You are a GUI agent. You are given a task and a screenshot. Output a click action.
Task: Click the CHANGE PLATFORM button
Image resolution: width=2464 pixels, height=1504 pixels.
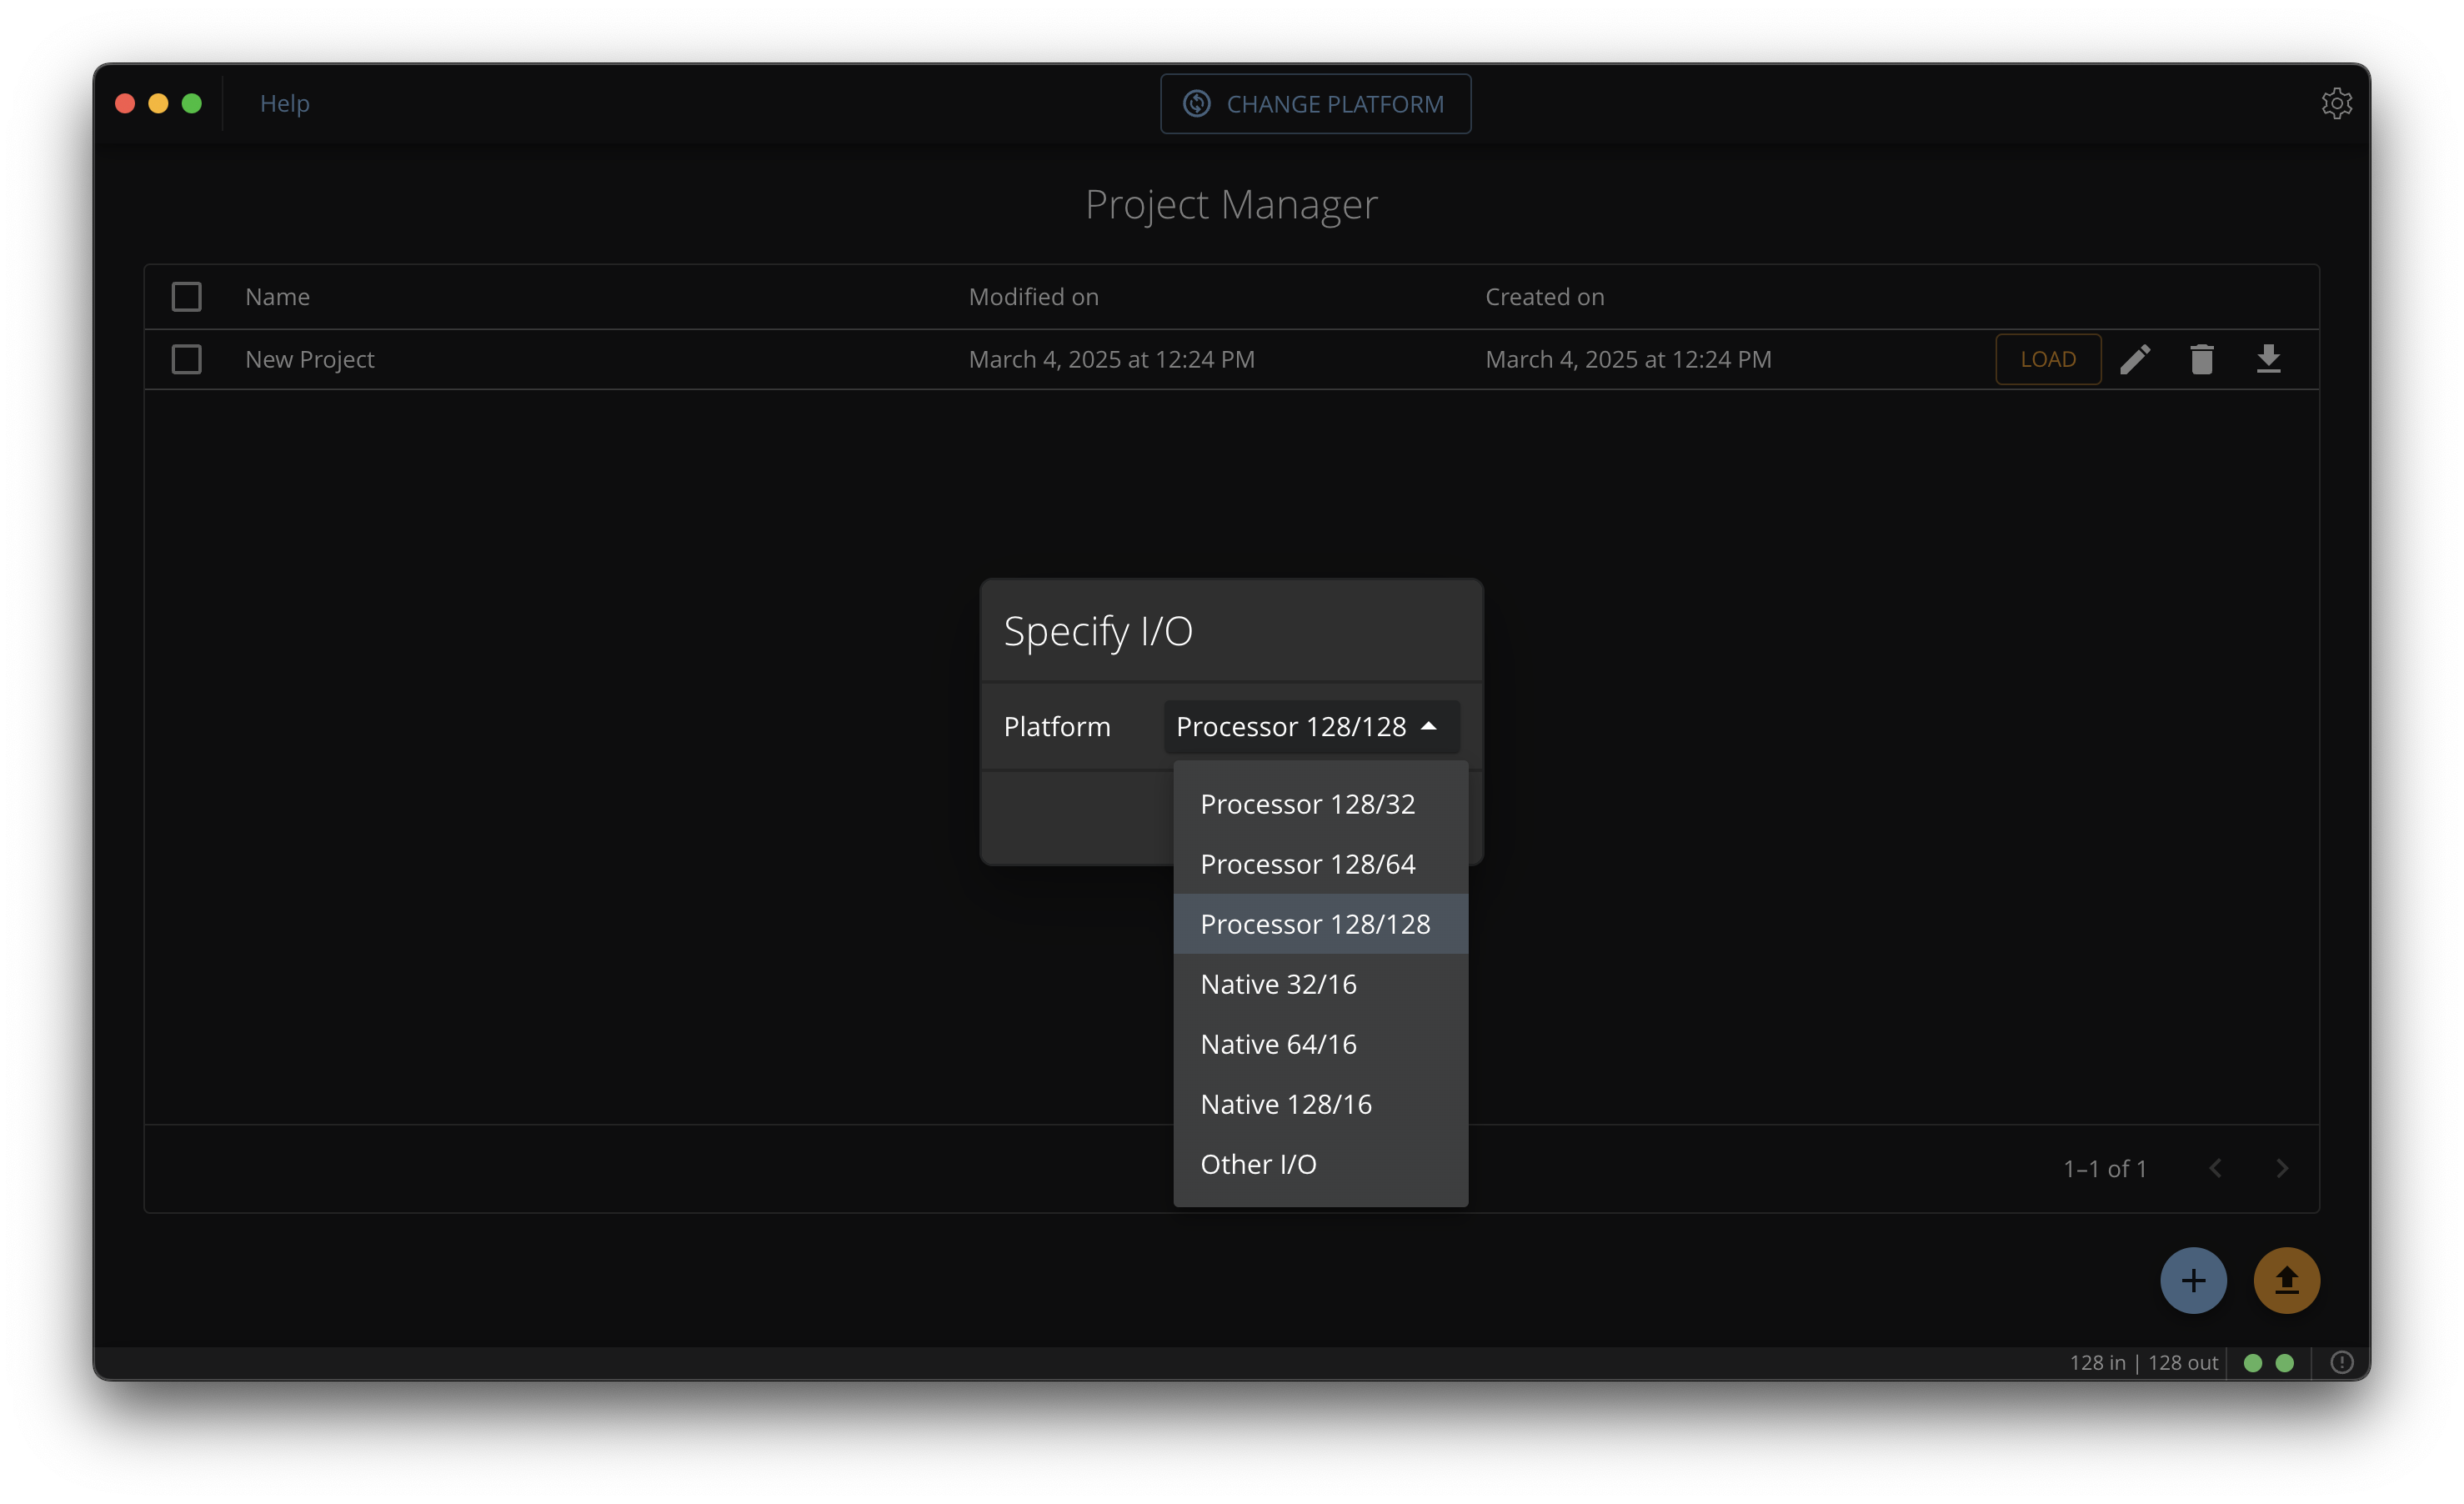pos(1315,104)
